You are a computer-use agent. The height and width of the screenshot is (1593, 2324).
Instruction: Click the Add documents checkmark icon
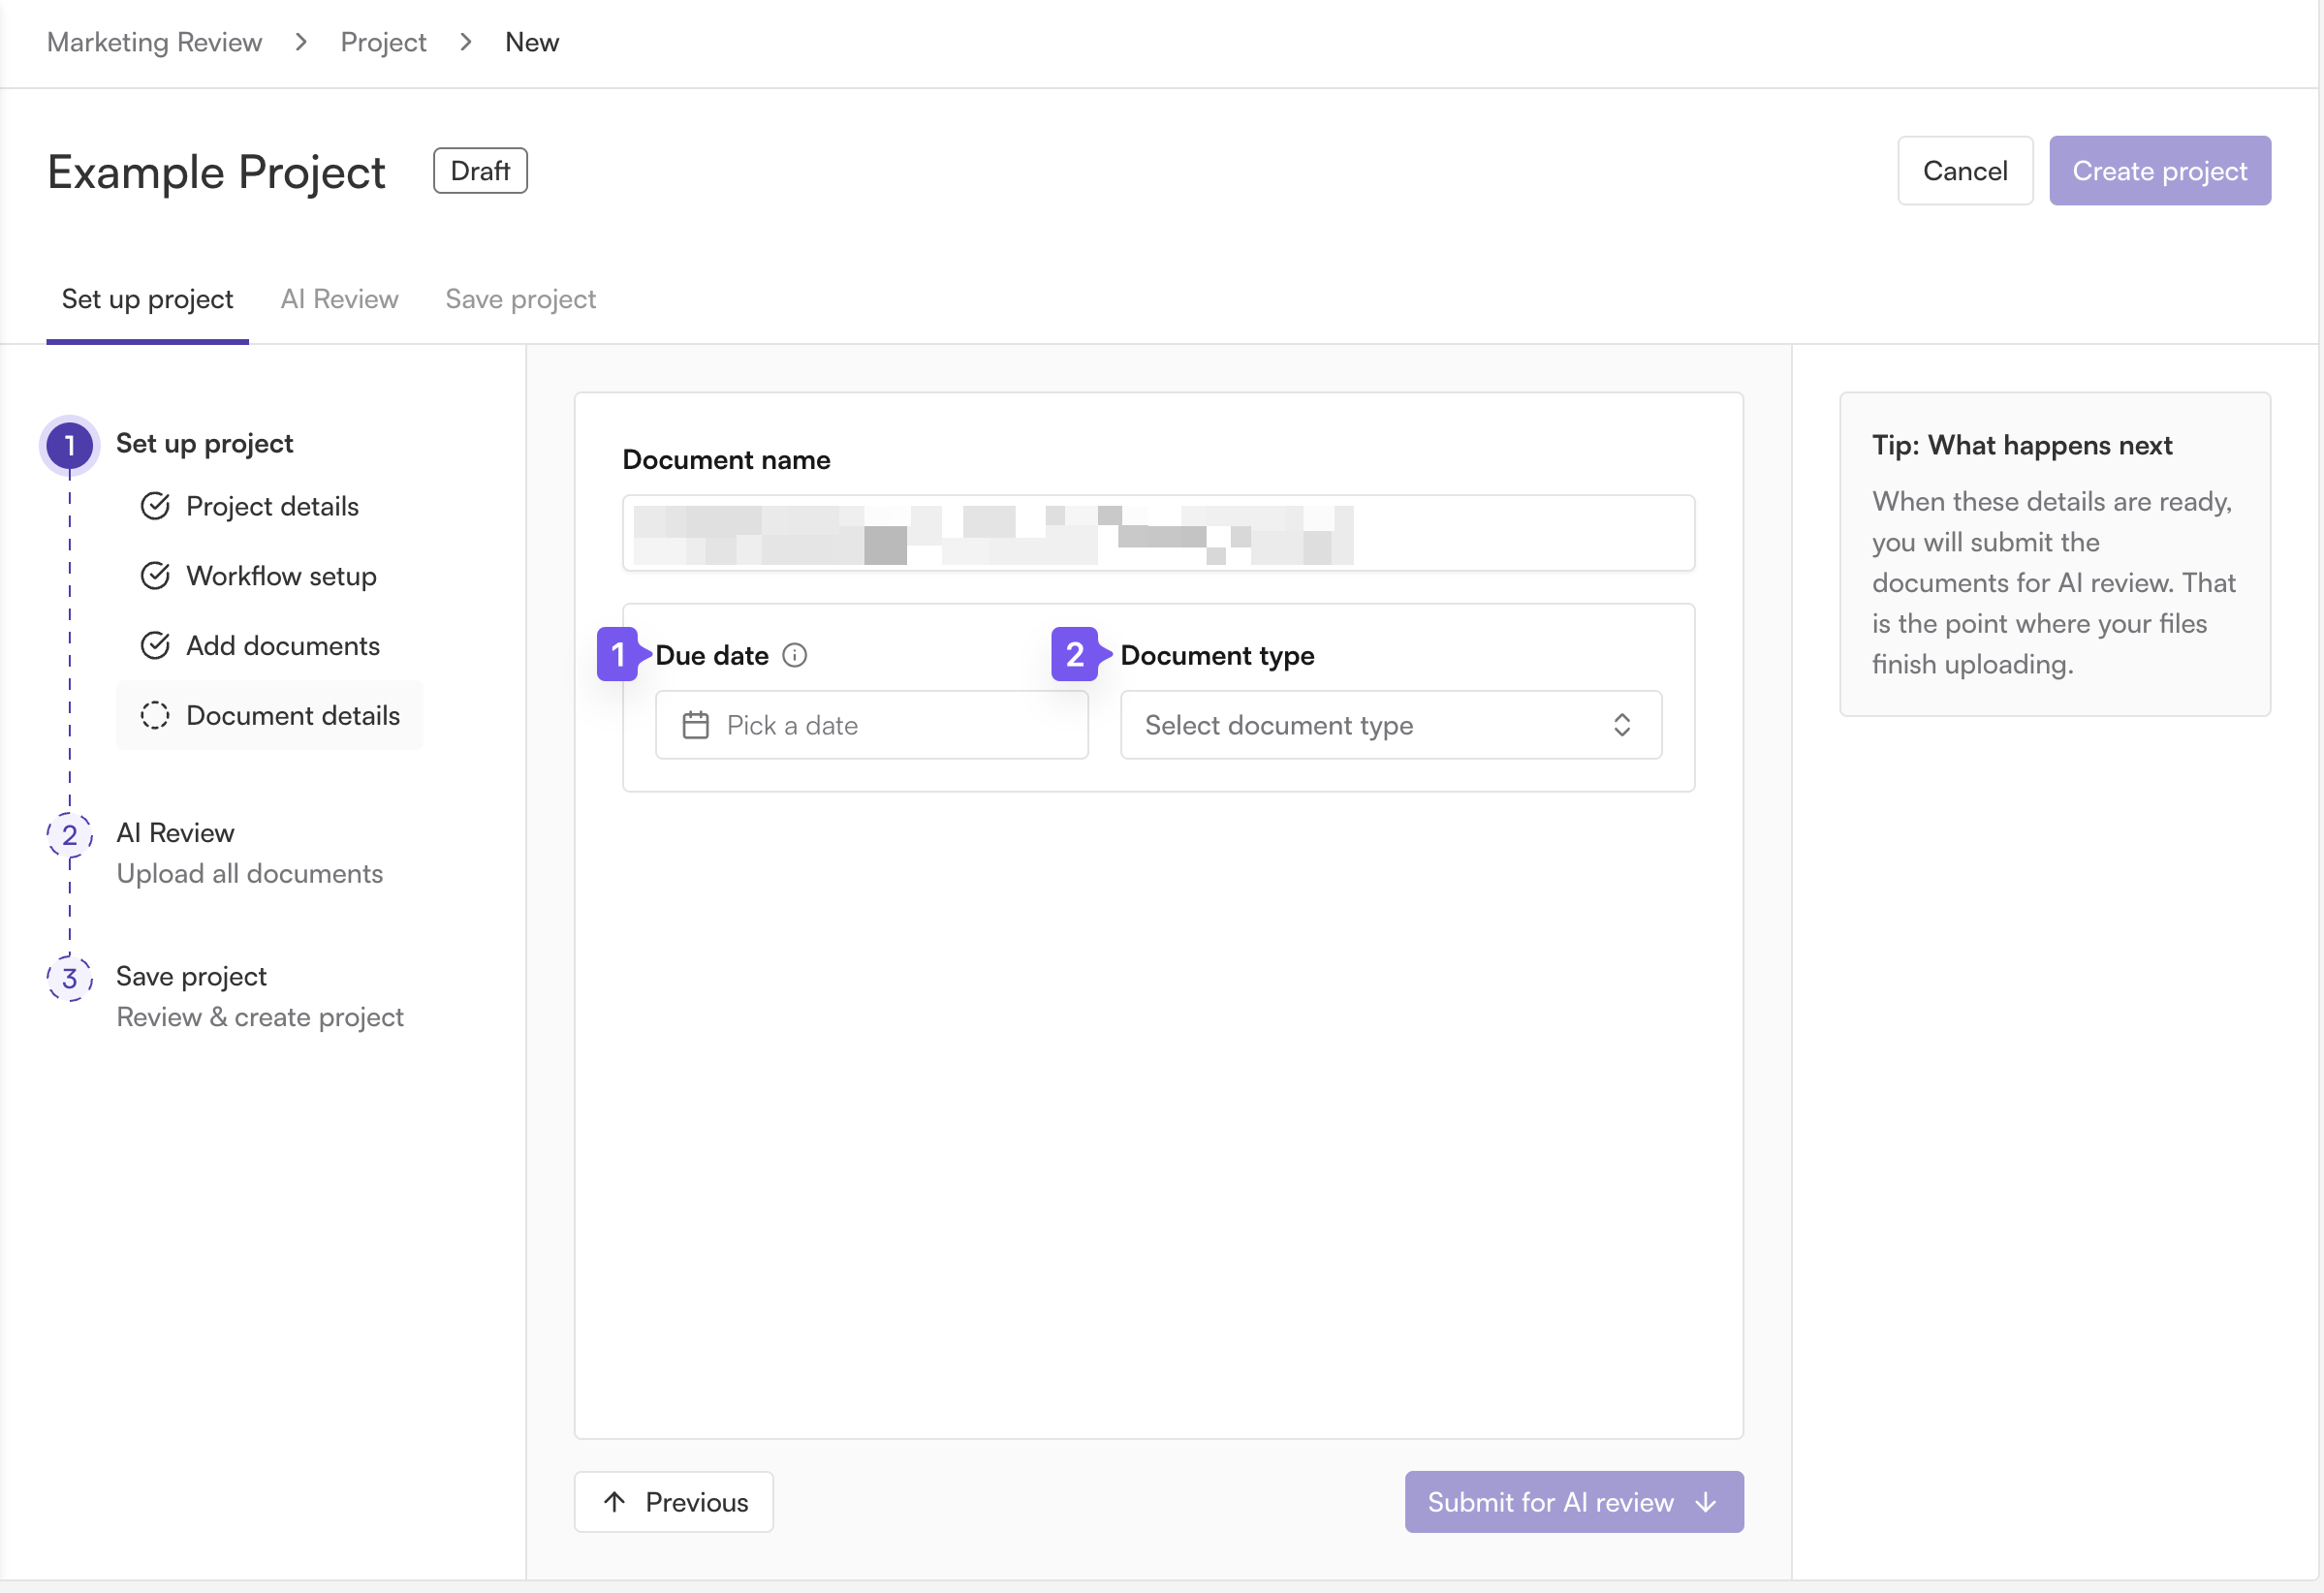(155, 646)
